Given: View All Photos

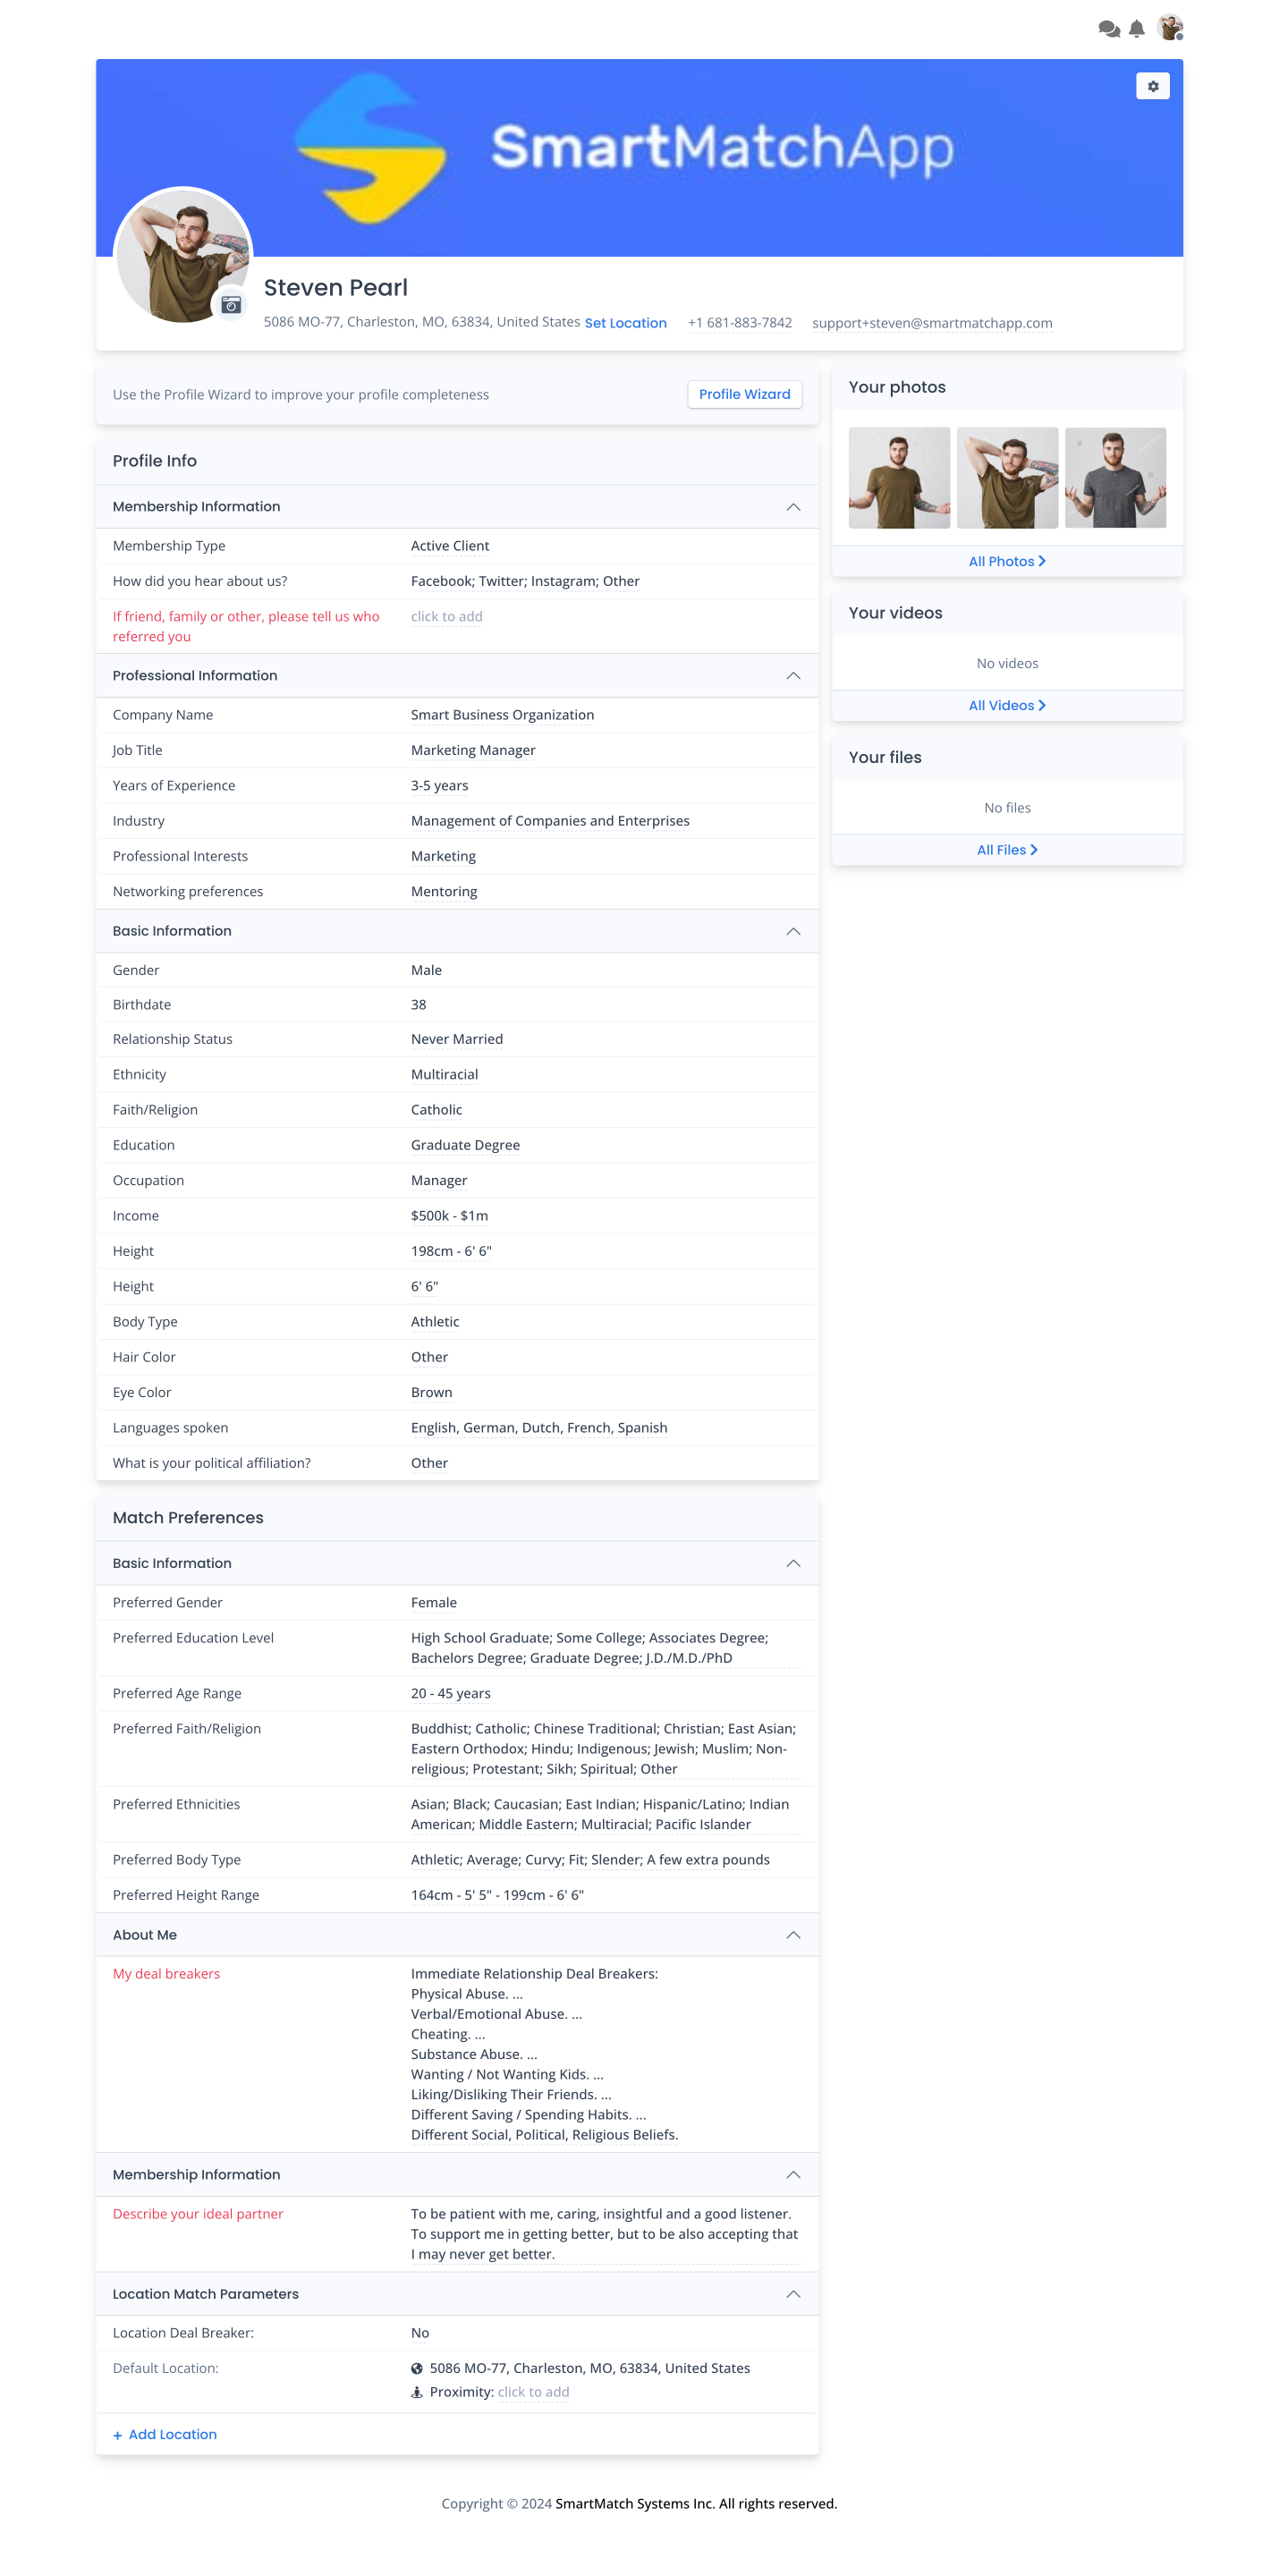Looking at the screenshot, I should point(1006,562).
